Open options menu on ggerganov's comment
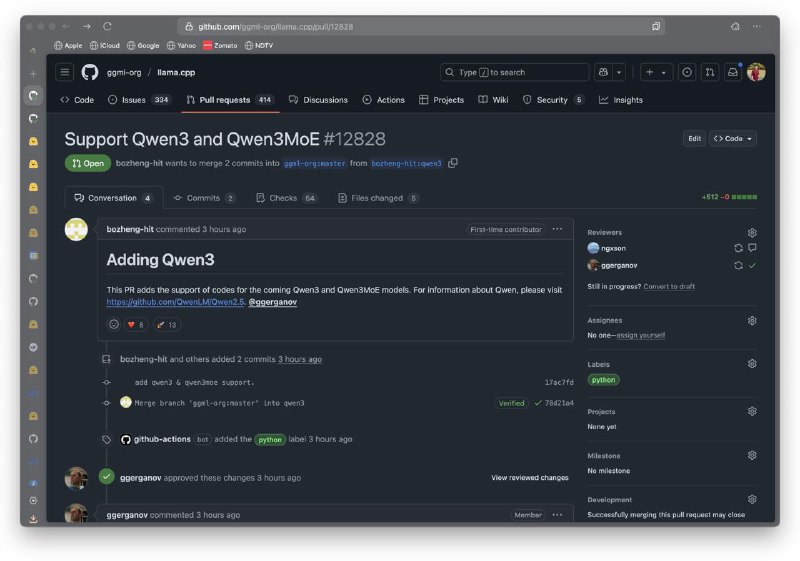Image resolution: width=800 pixels, height=561 pixels. pyautogui.click(x=557, y=515)
